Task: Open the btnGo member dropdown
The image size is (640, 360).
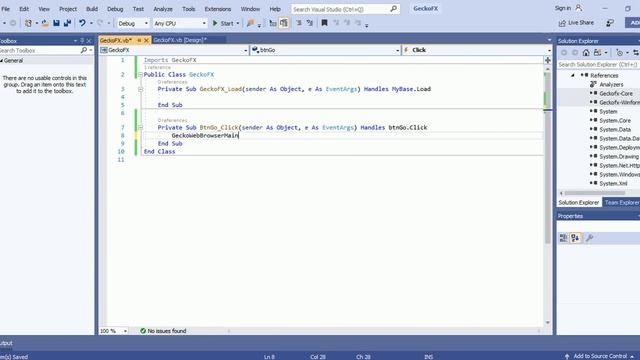Action: click(325, 50)
